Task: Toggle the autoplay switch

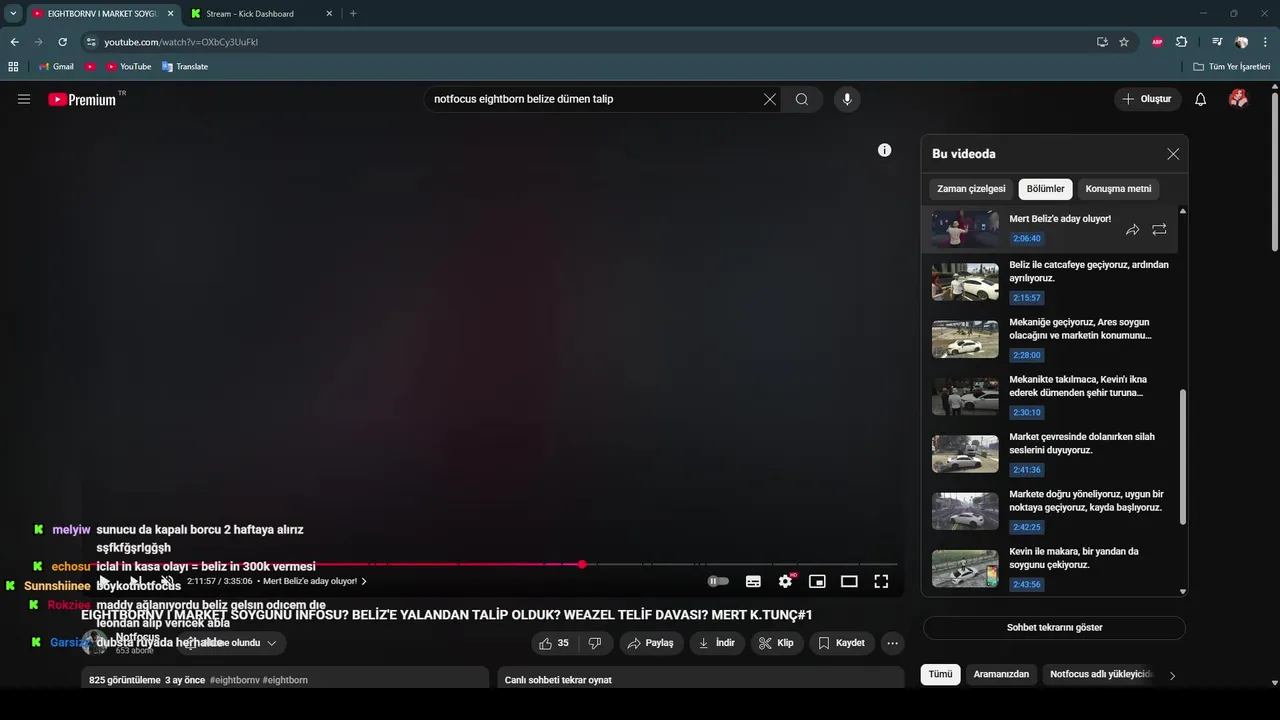Action: 718,581
